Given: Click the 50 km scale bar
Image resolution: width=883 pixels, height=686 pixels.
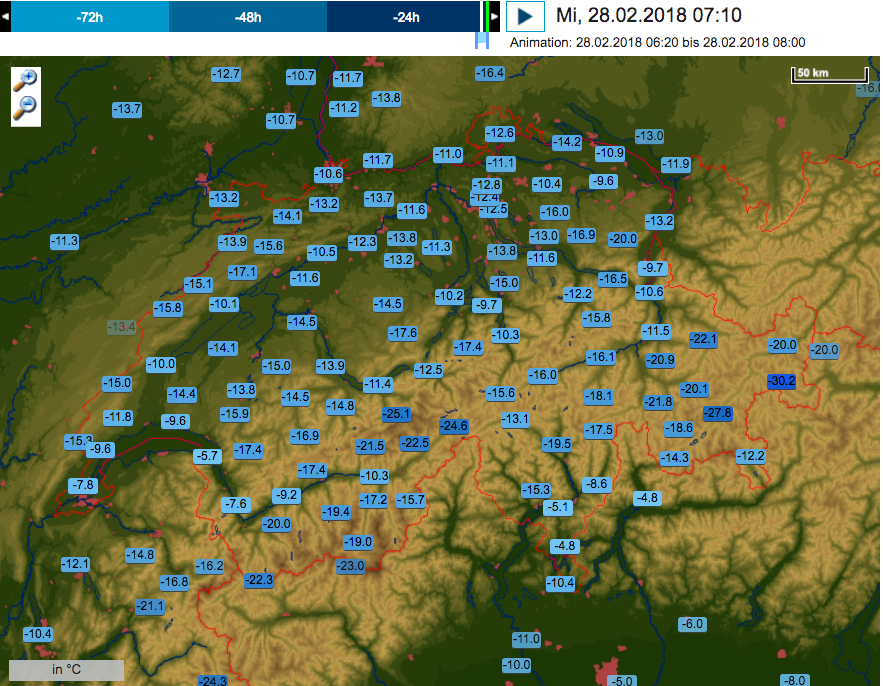Looking at the screenshot, I should point(829,74).
